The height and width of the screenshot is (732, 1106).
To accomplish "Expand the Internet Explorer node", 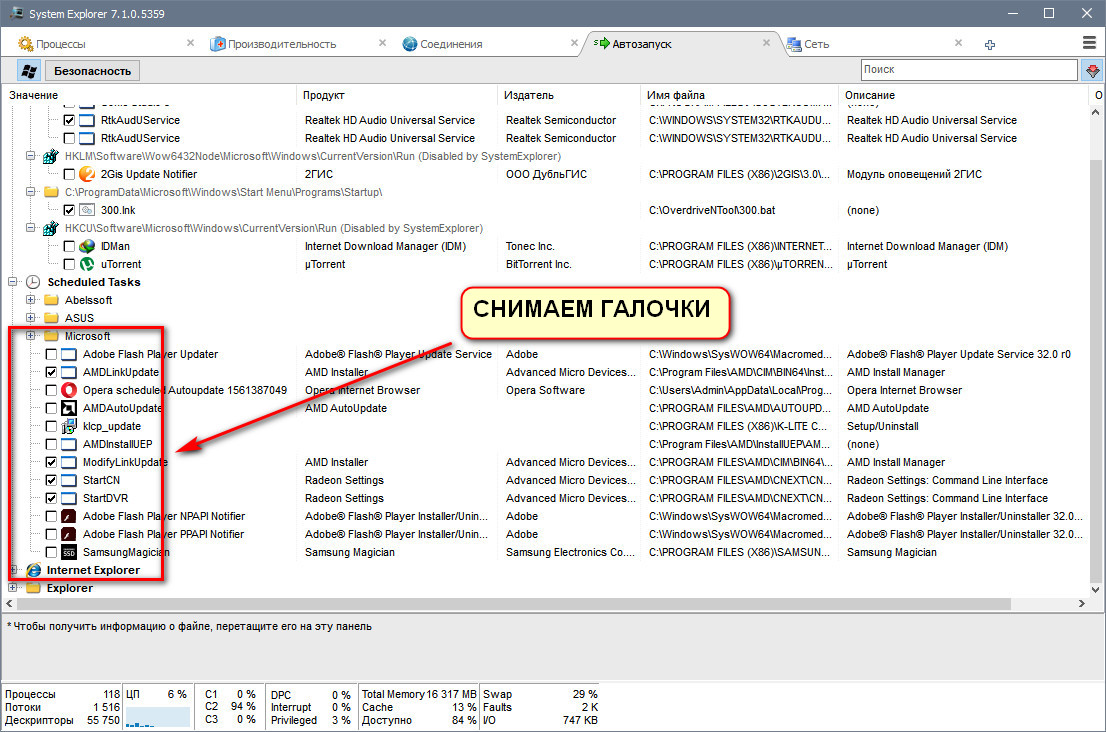I will 12,571.
